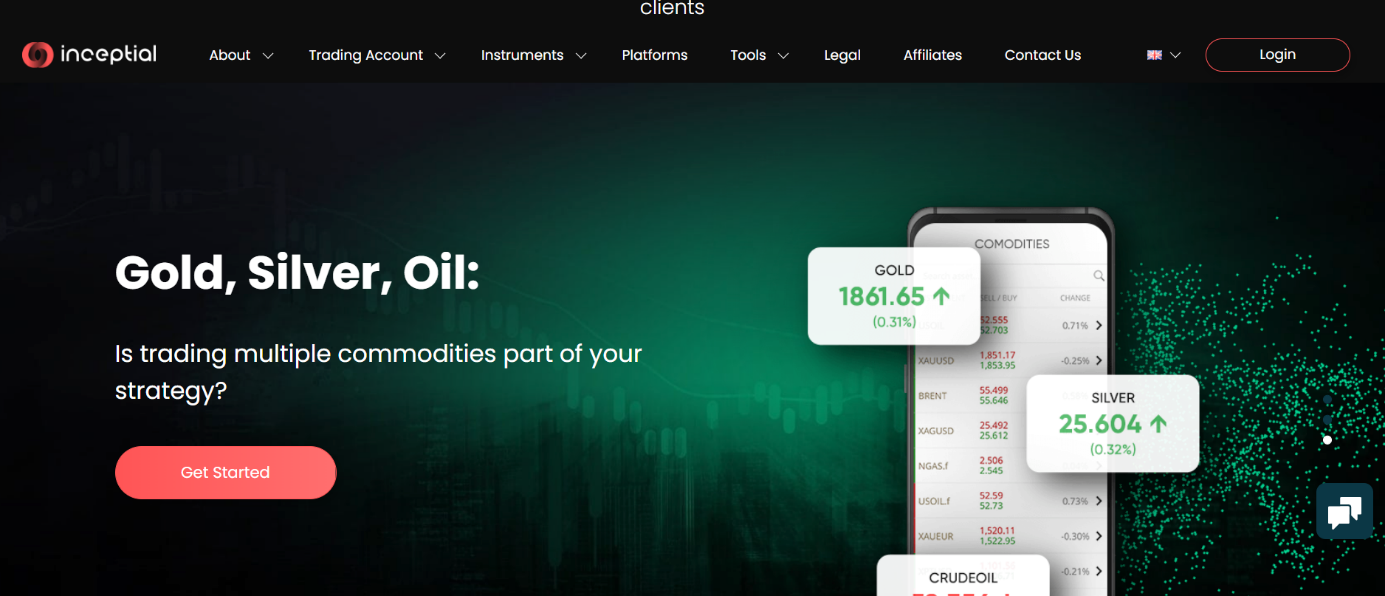Open the Instruments dropdown menu

tap(533, 56)
